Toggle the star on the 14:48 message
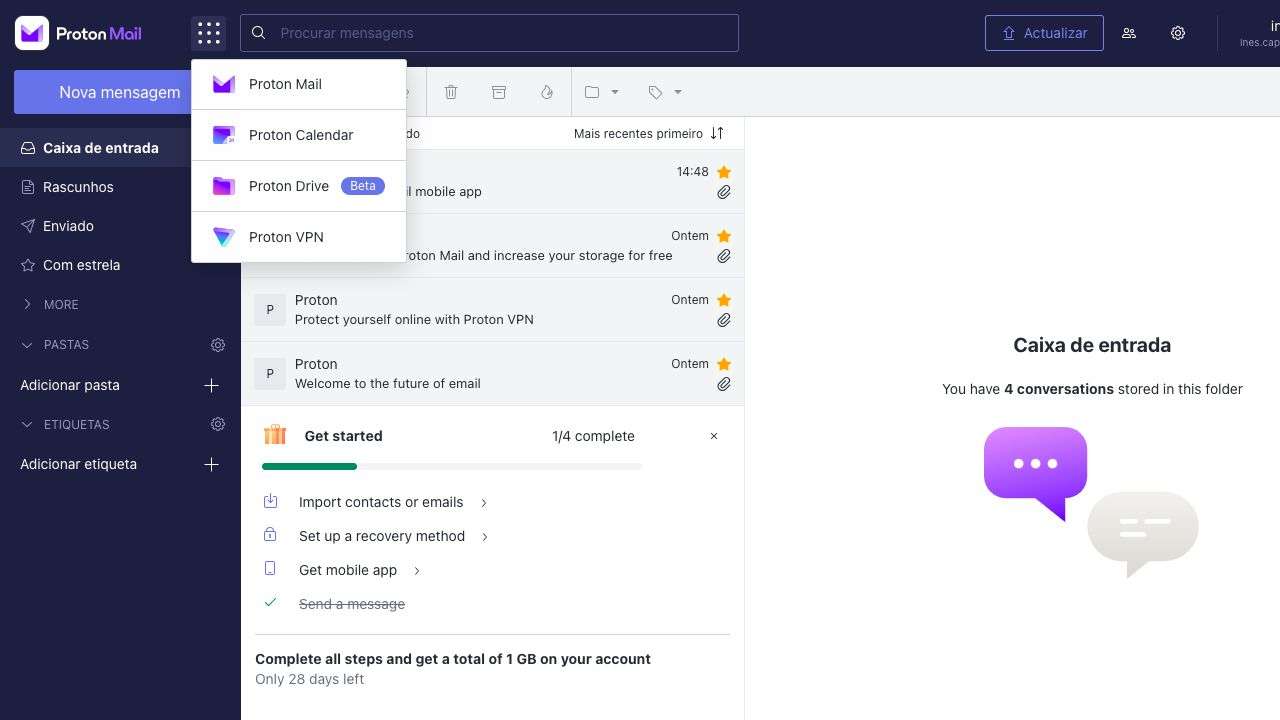1280x720 pixels. tap(724, 172)
